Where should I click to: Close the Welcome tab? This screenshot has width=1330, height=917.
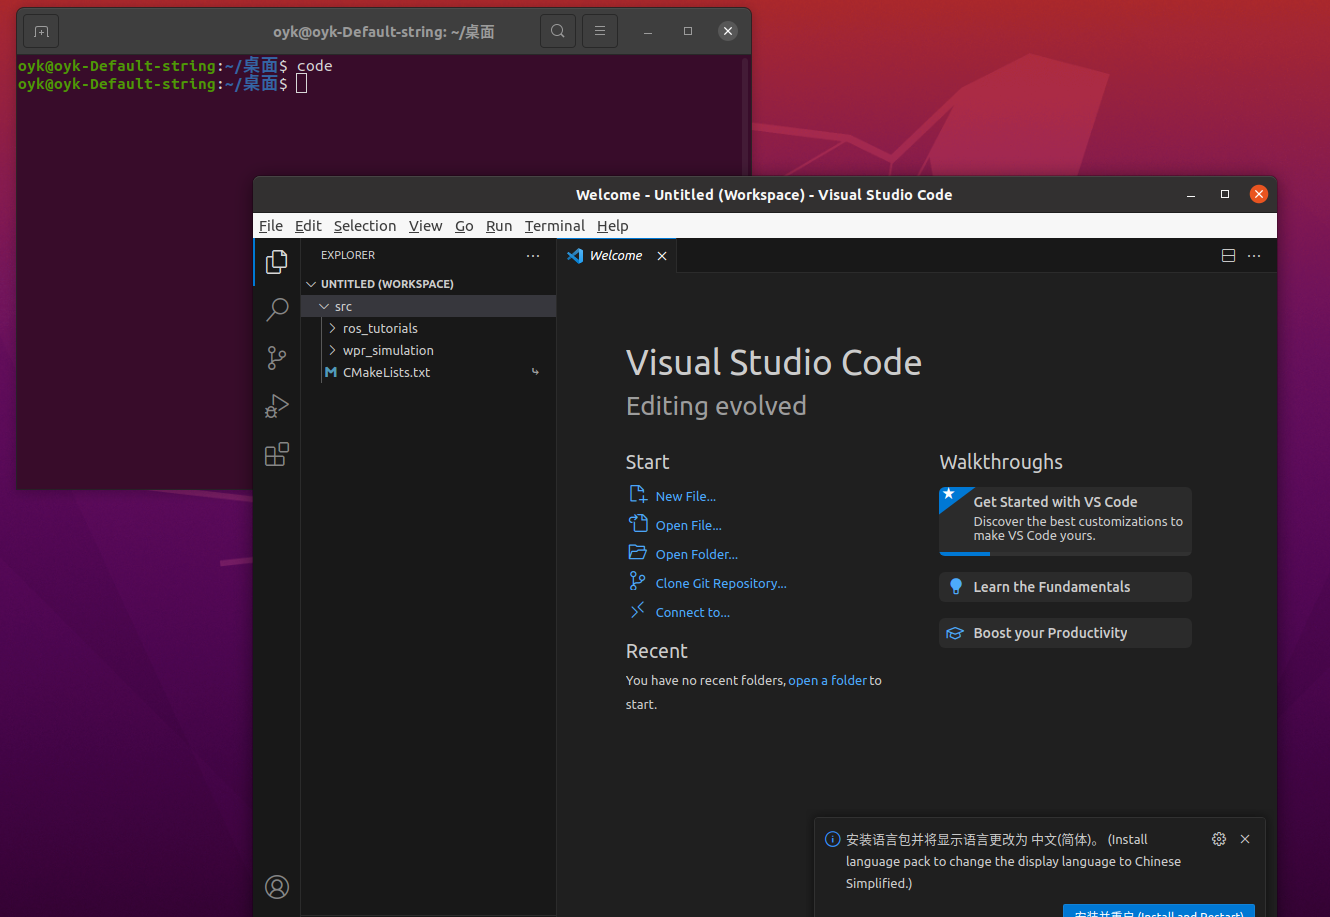click(x=662, y=256)
